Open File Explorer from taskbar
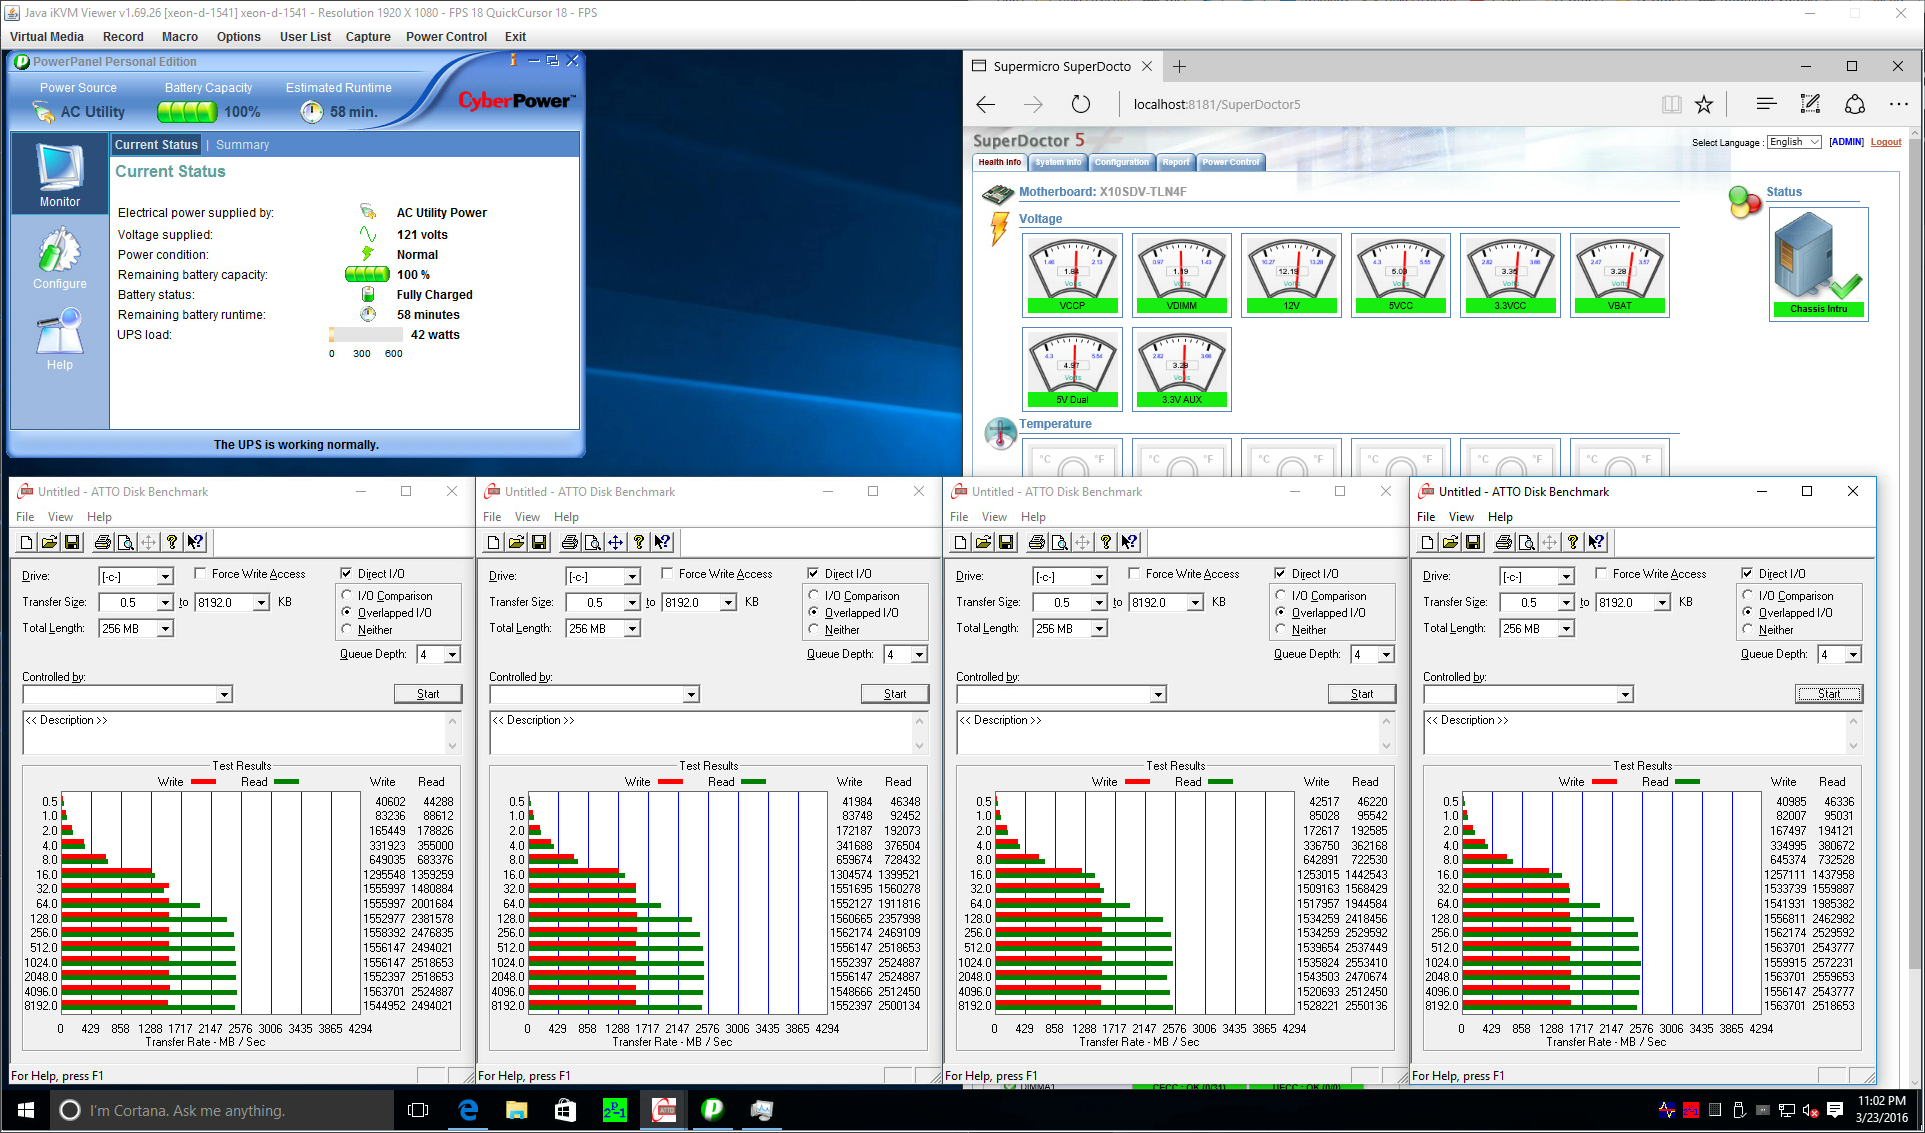The width and height of the screenshot is (1925, 1133). click(x=516, y=1110)
